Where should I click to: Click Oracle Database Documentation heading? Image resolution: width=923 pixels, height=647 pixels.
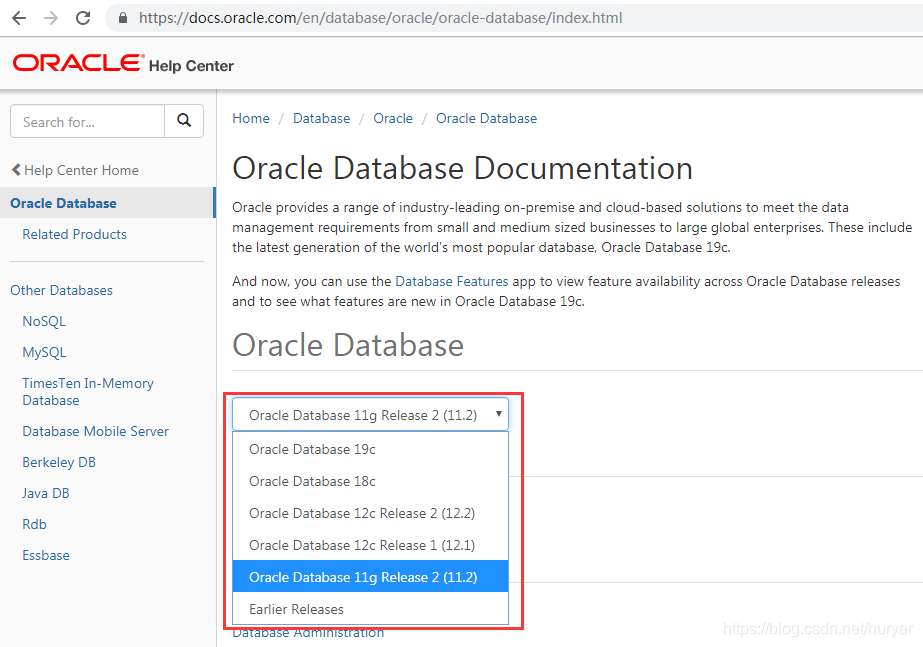462,168
